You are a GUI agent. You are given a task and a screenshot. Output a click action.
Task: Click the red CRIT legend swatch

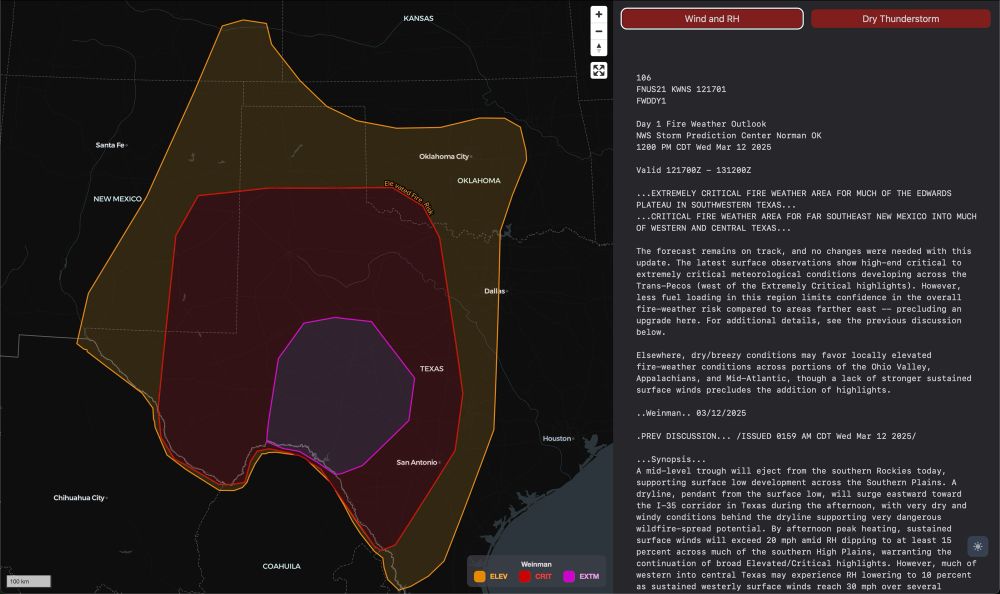tap(525, 577)
